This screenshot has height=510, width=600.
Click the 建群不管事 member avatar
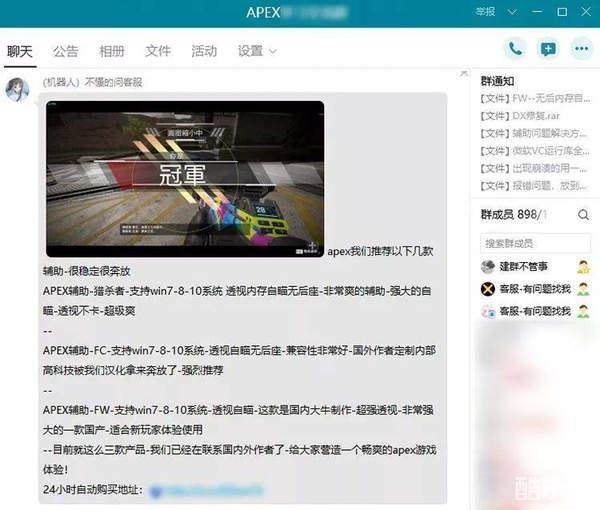point(488,266)
